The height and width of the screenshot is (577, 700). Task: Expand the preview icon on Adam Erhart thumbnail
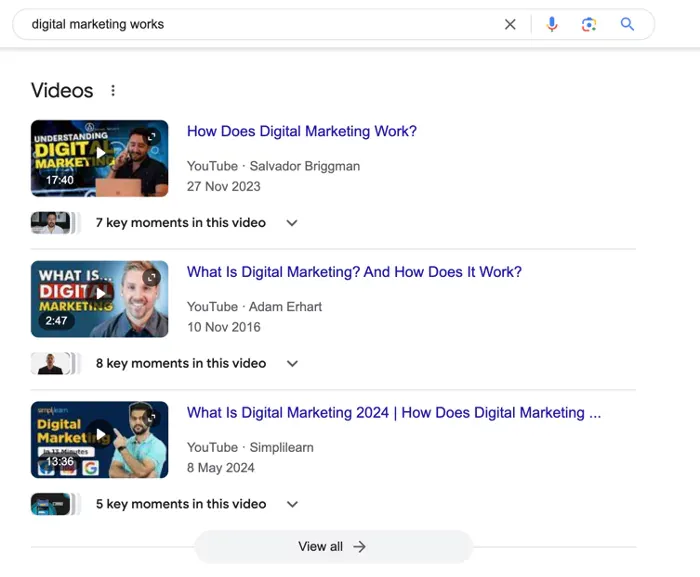[152, 277]
